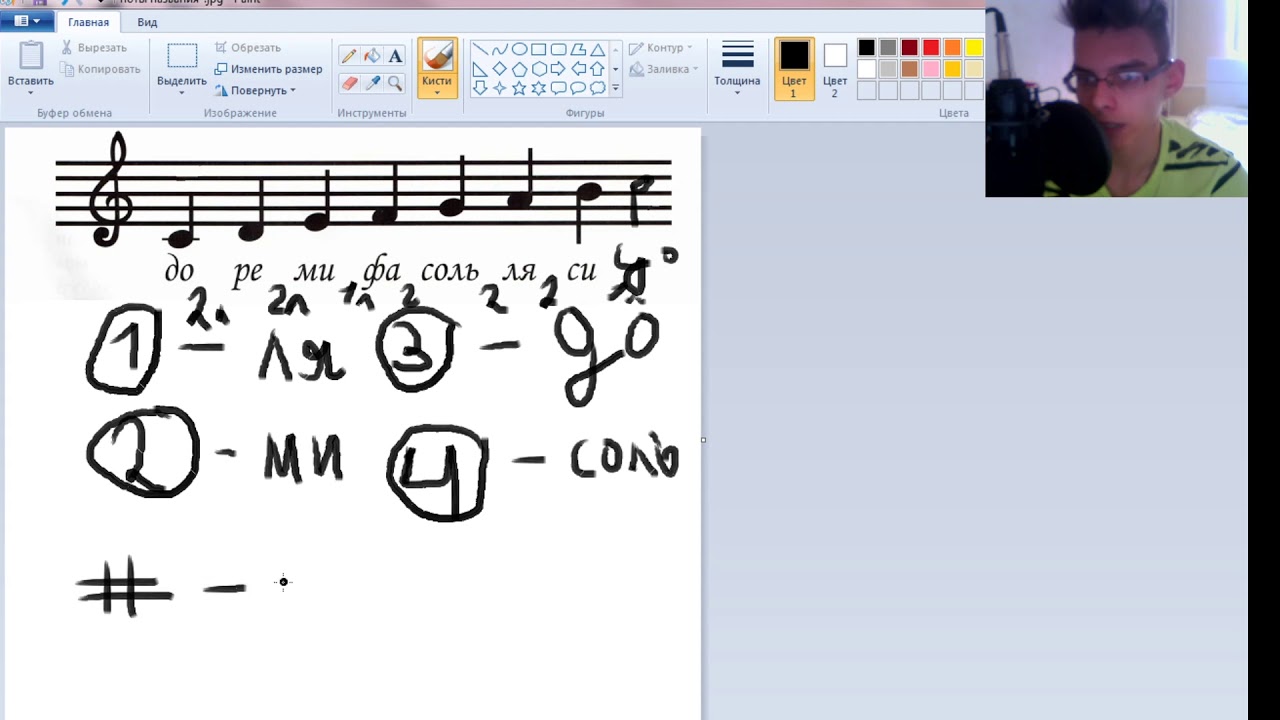Select the Fill with color bucket tool
Viewport: 1280px width, 720px height.
372,56
